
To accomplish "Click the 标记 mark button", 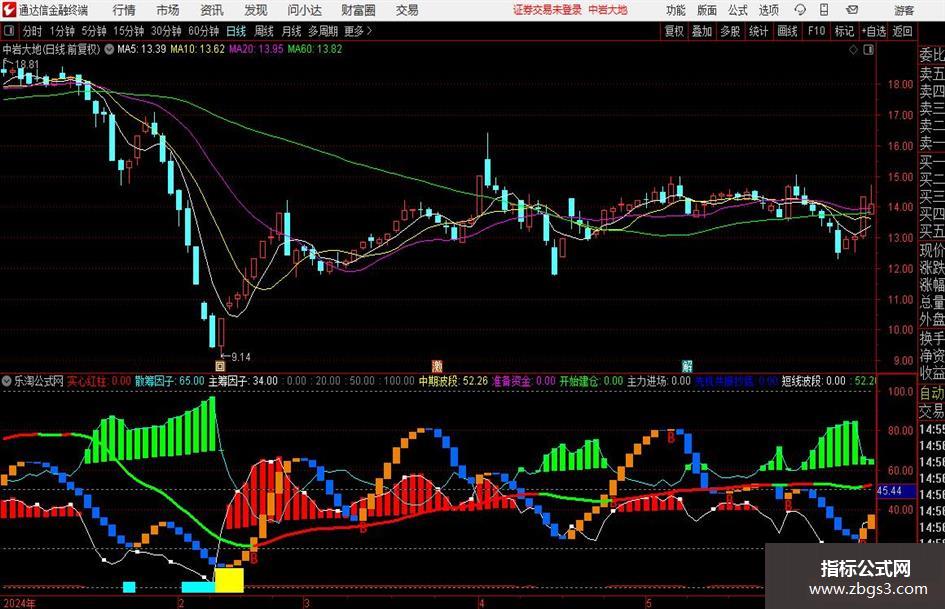I will coord(844,31).
